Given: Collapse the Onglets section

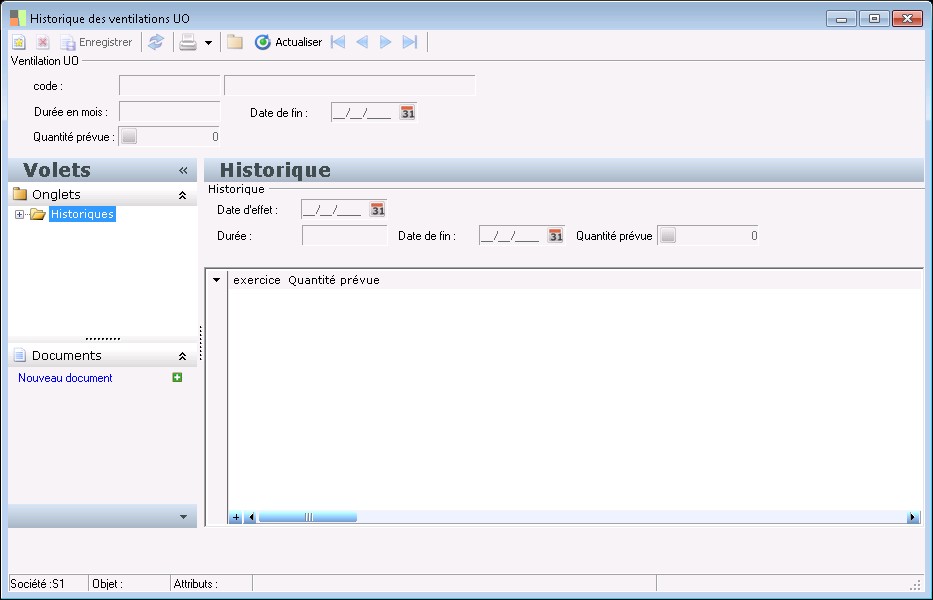Looking at the screenshot, I should tap(183, 195).
